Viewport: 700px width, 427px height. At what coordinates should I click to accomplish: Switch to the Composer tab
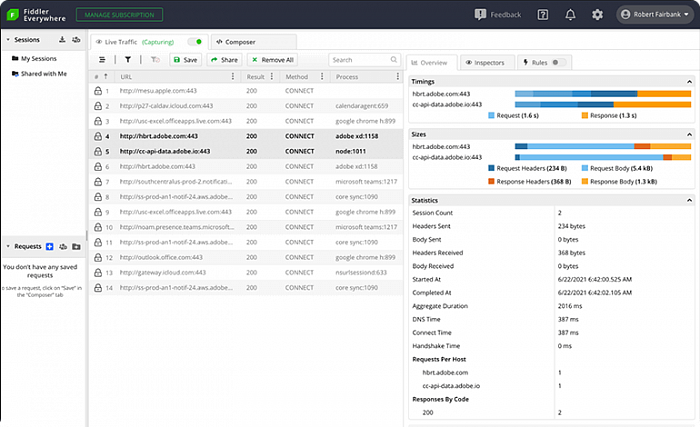(x=254, y=42)
